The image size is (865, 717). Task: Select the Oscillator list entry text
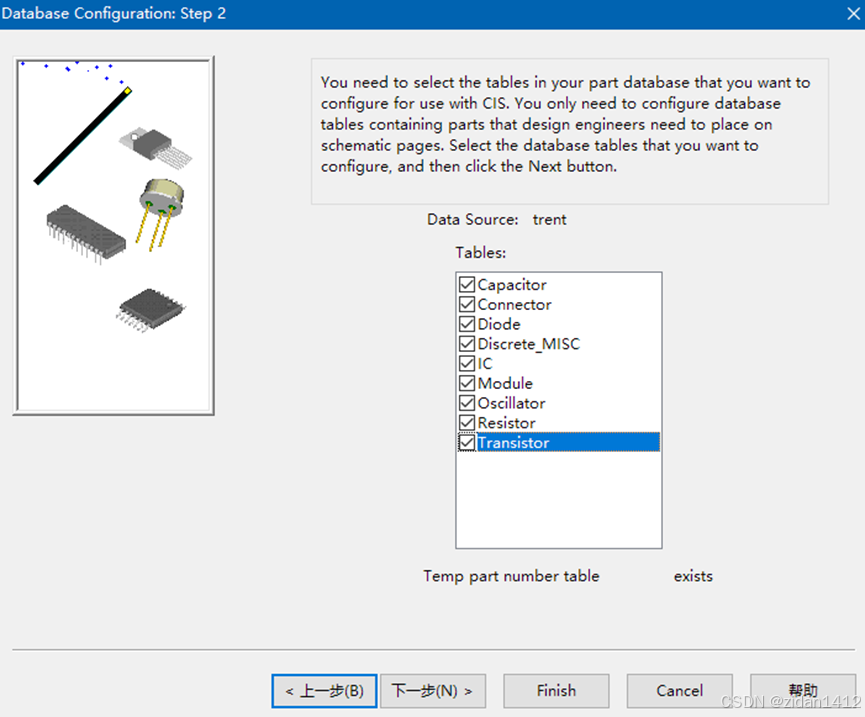pyautogui.click(x=511, y=403)
